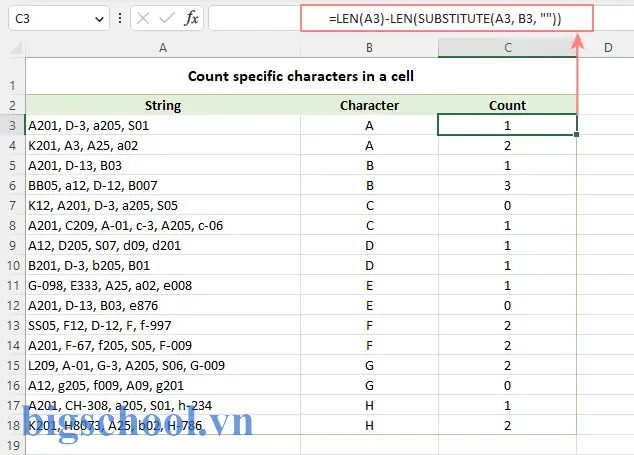The width and height of the screenshot is (634, 455).
Task: Click cell 'A201, C209, A-01, c-3, A205, c-06'
Action: [x=163, y=225]
